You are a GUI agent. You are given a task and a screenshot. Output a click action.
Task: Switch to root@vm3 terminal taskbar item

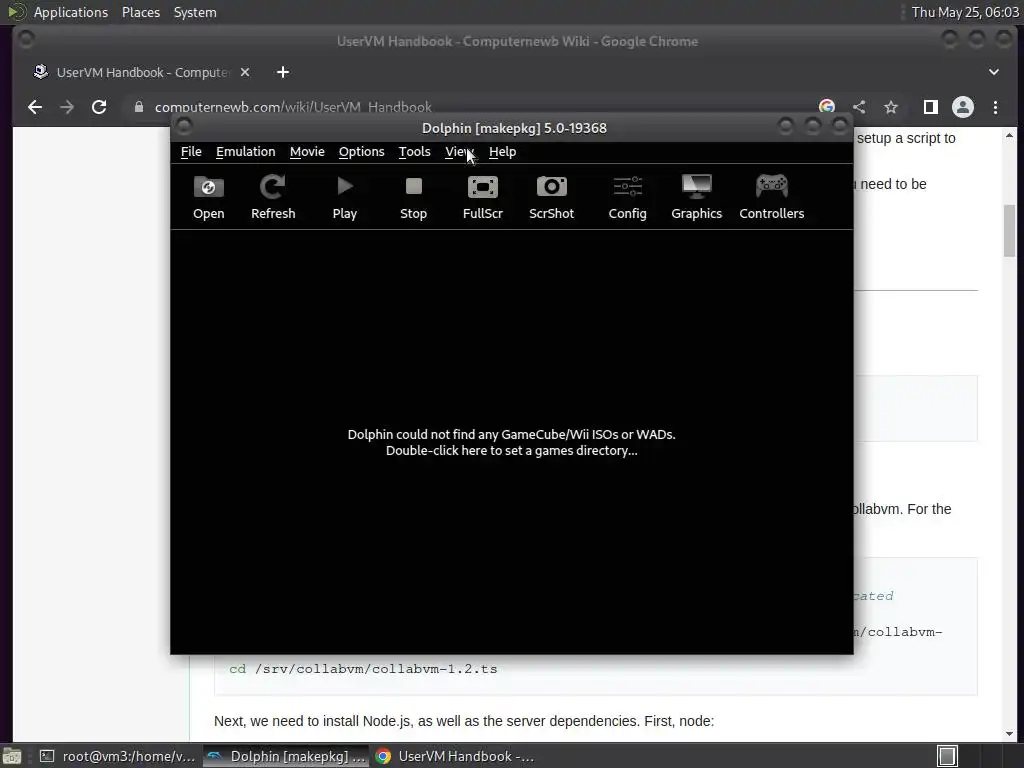tap(118, 756)
